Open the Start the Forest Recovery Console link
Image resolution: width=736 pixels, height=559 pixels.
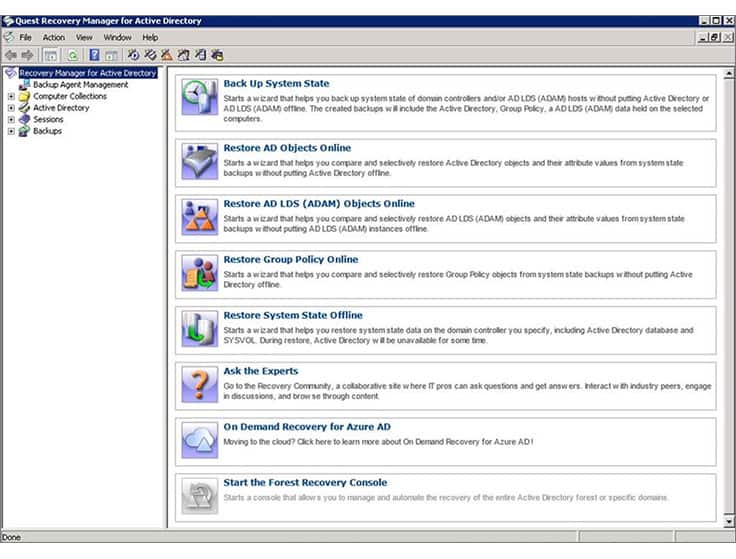click(305, 482)
